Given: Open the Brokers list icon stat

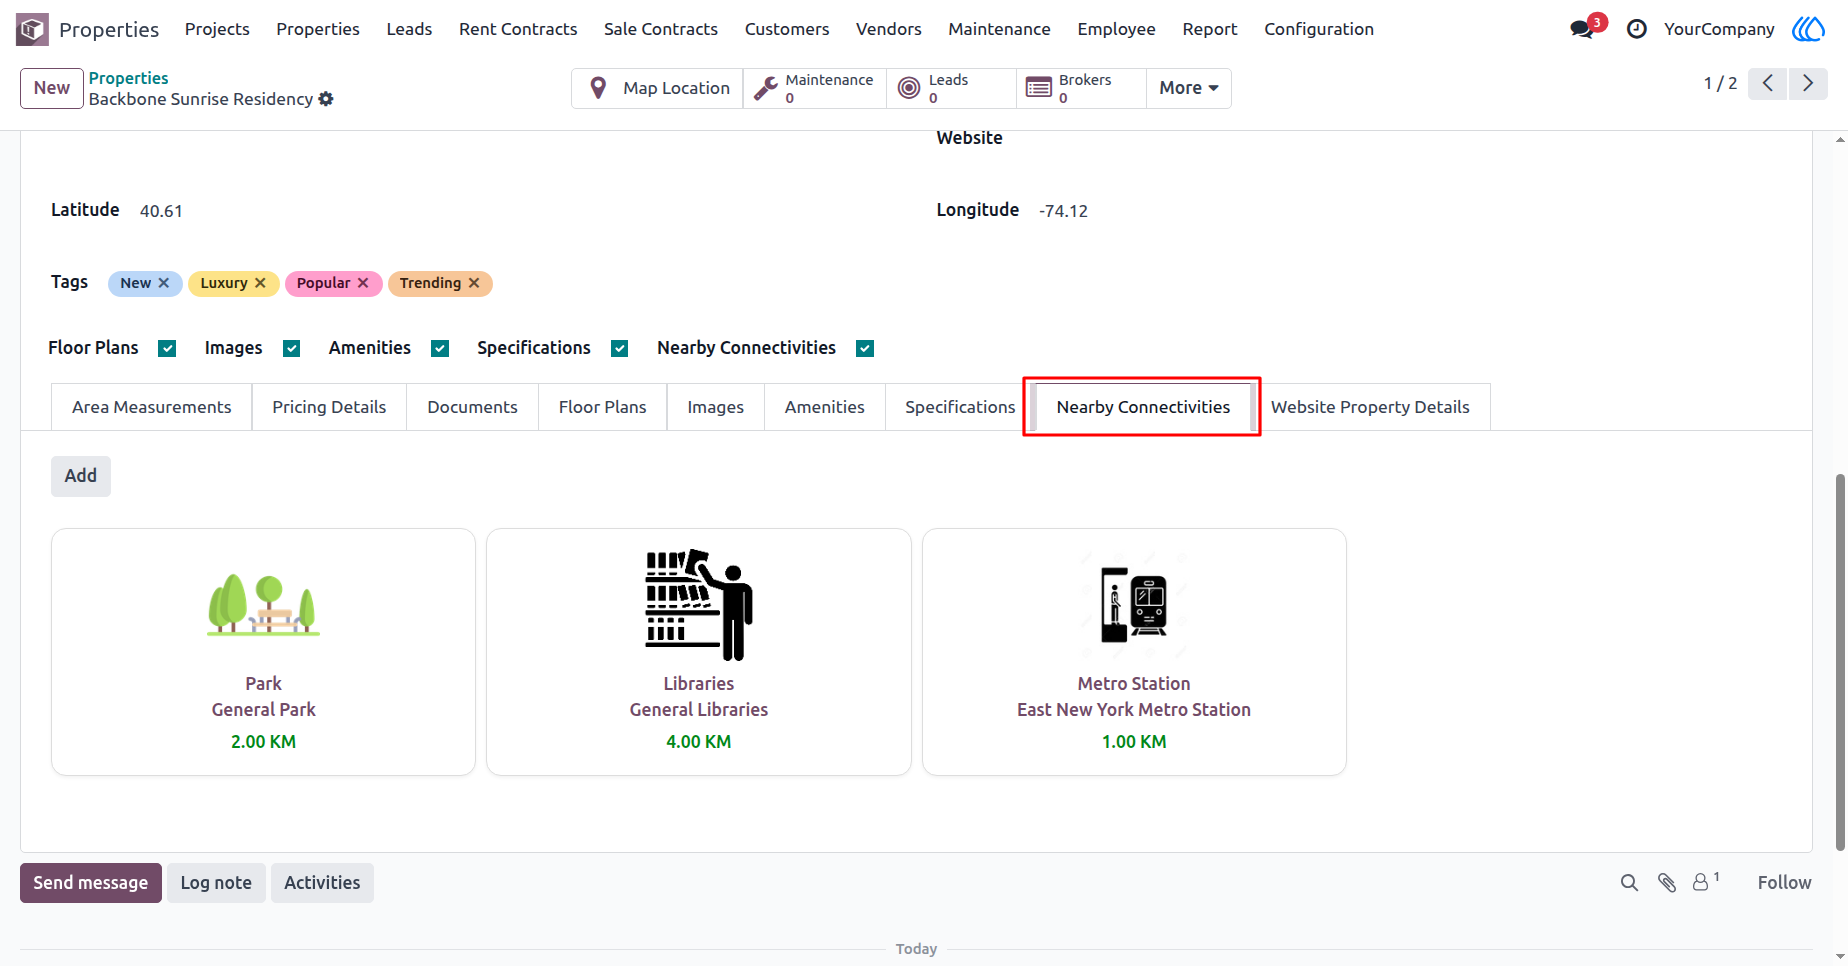Looking at the screenshot, I should [1039, 88].
